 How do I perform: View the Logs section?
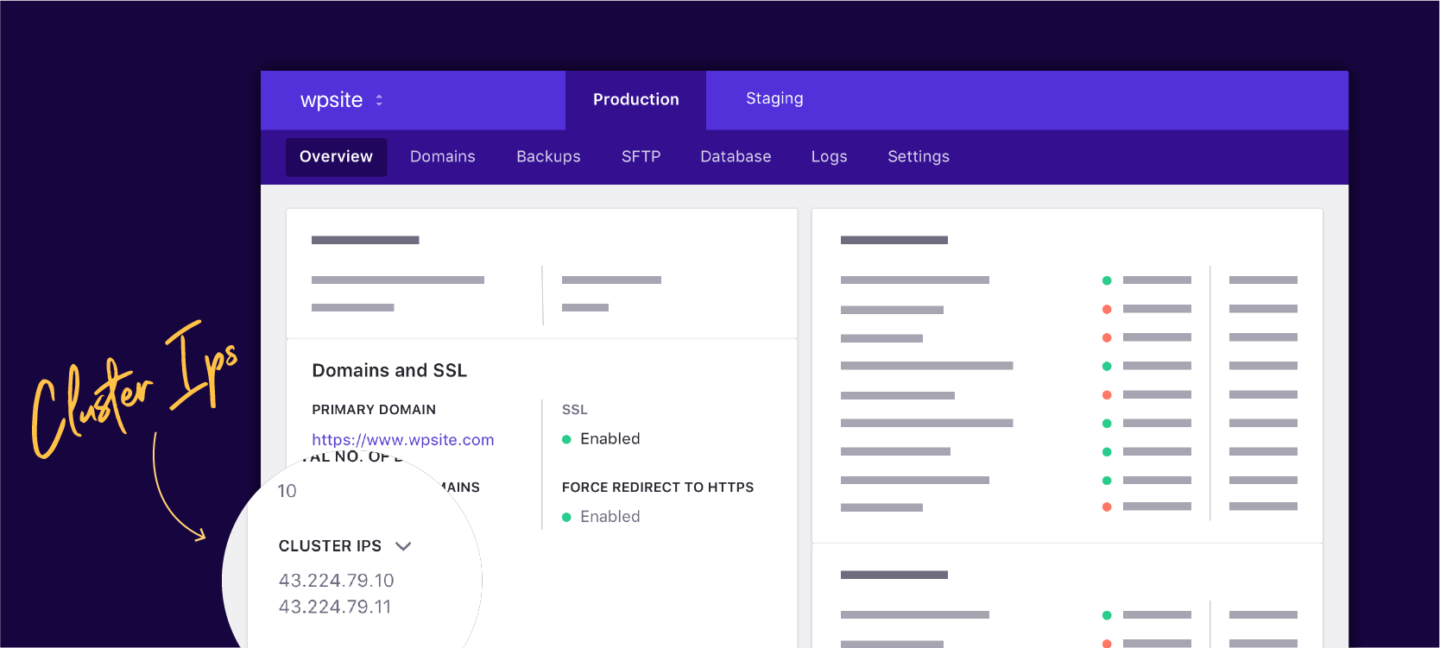click(x=829, y=156)
